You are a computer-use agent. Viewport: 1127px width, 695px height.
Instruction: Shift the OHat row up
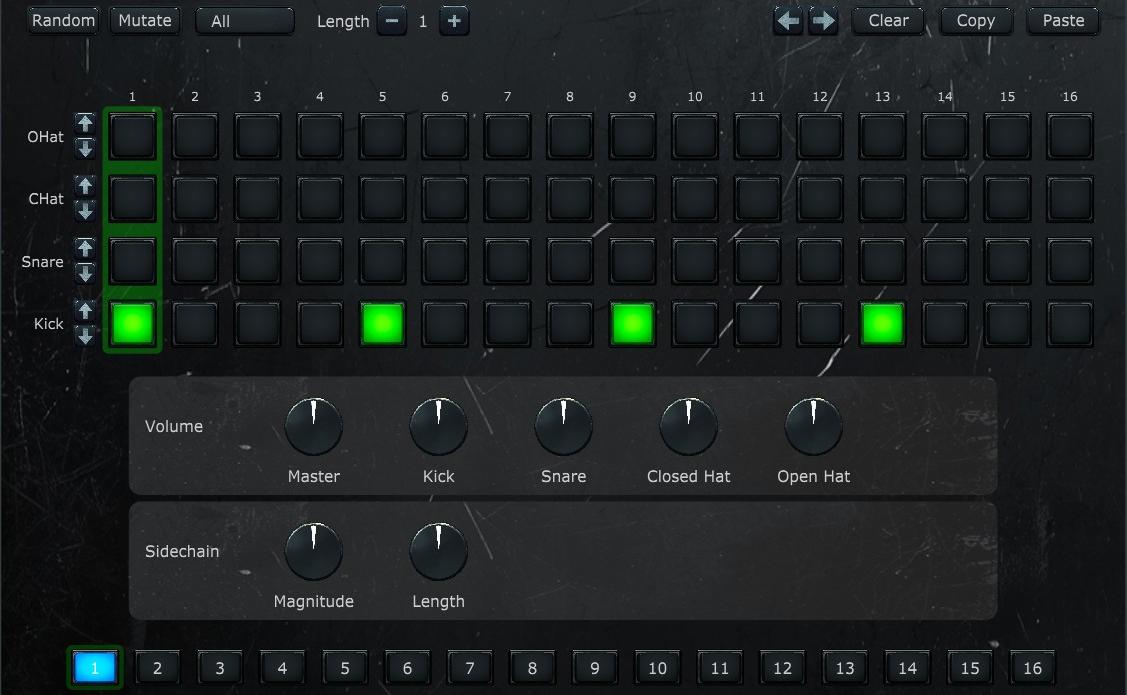pos(87,124)
